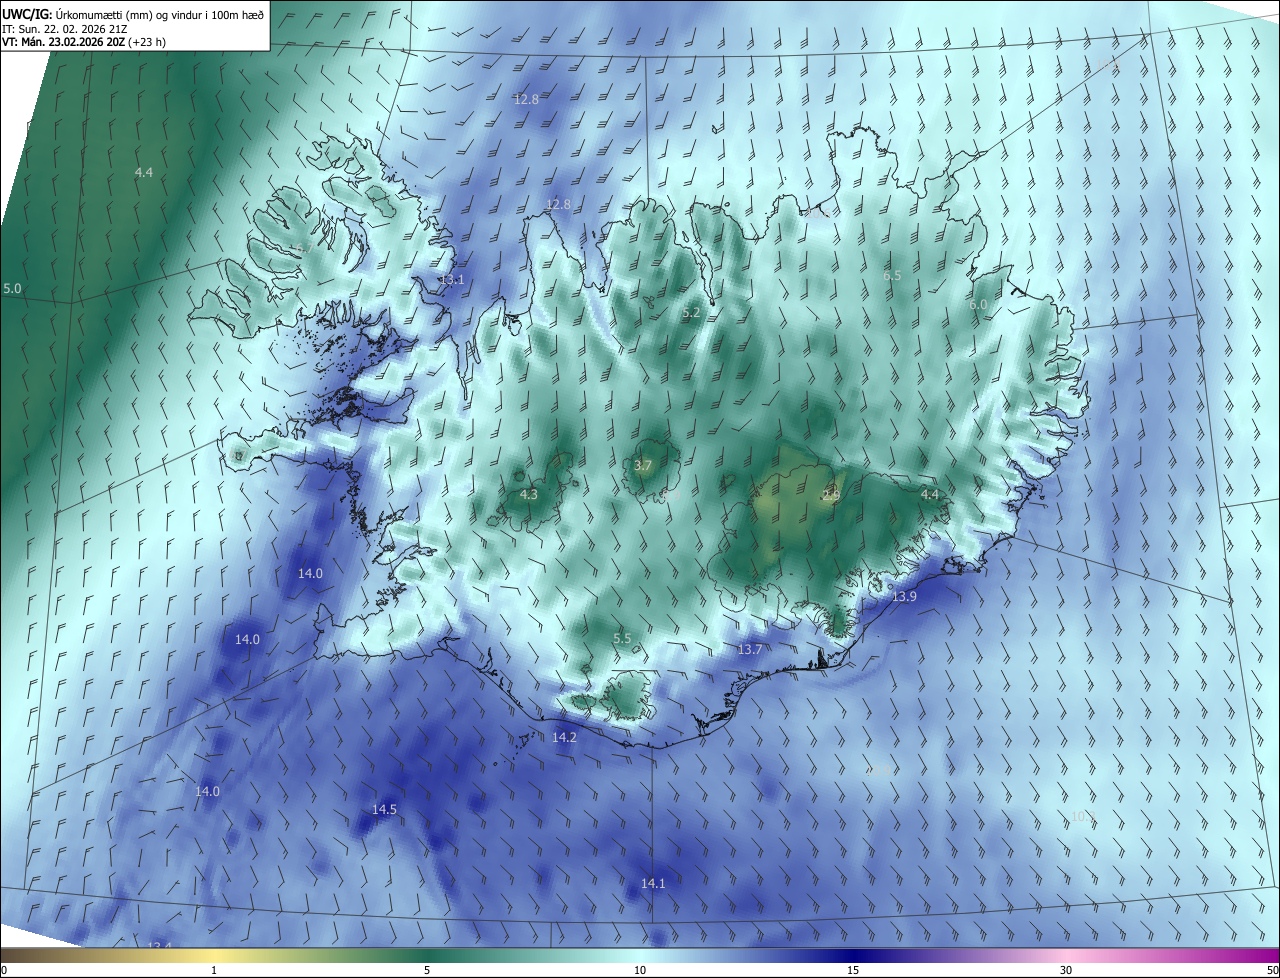Select the 4.4 value east of Vatnajökull

coord(930,494)
